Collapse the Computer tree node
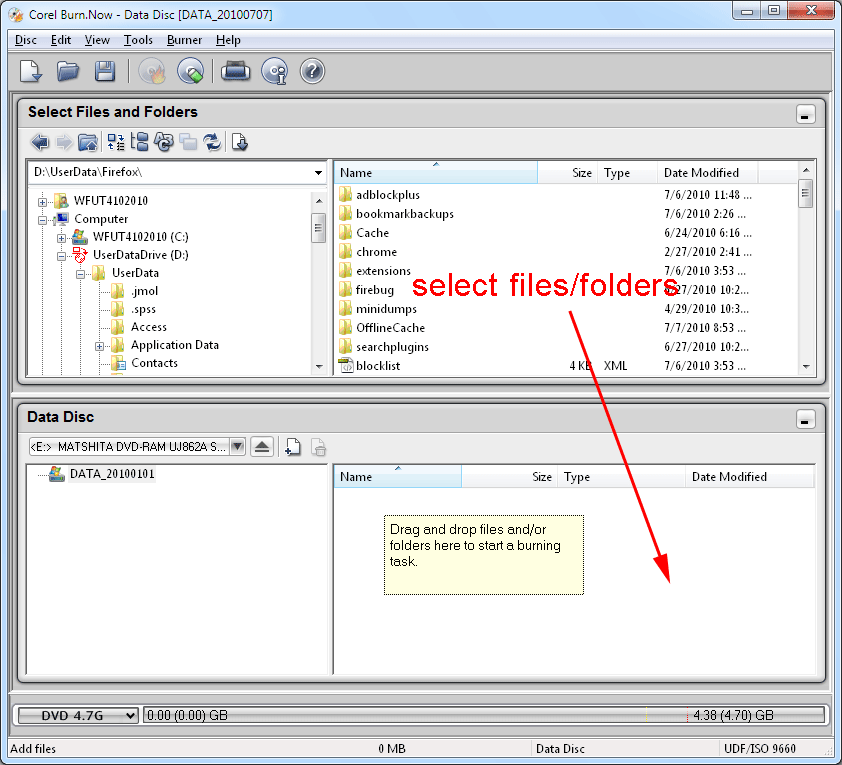The width and height of the screenshot is (842, 765). (x=42, y=220)
